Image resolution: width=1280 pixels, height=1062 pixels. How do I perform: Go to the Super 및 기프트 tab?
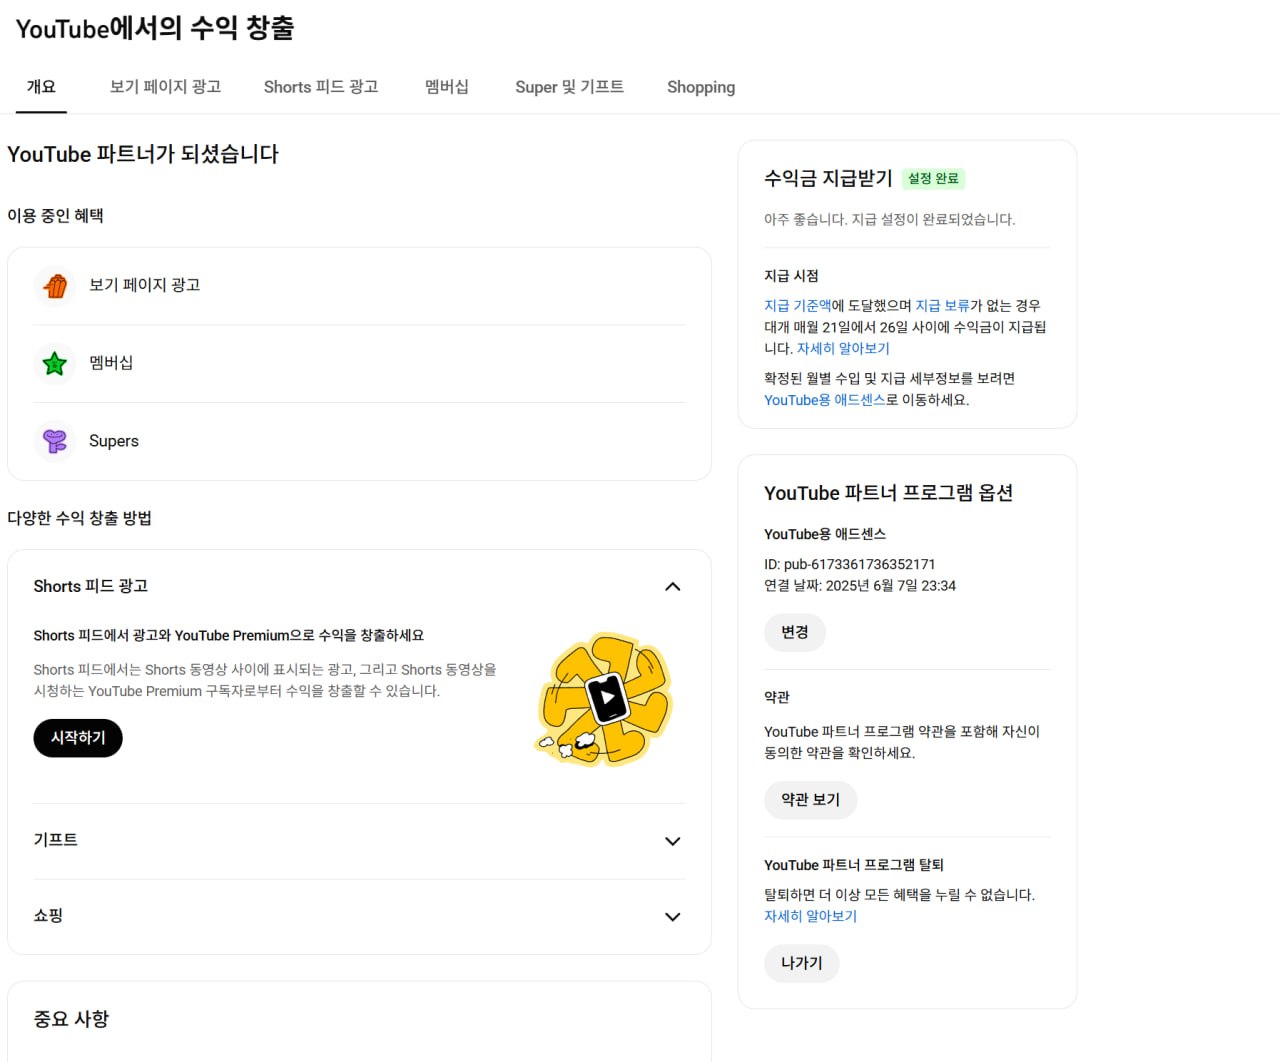(569, 87)
